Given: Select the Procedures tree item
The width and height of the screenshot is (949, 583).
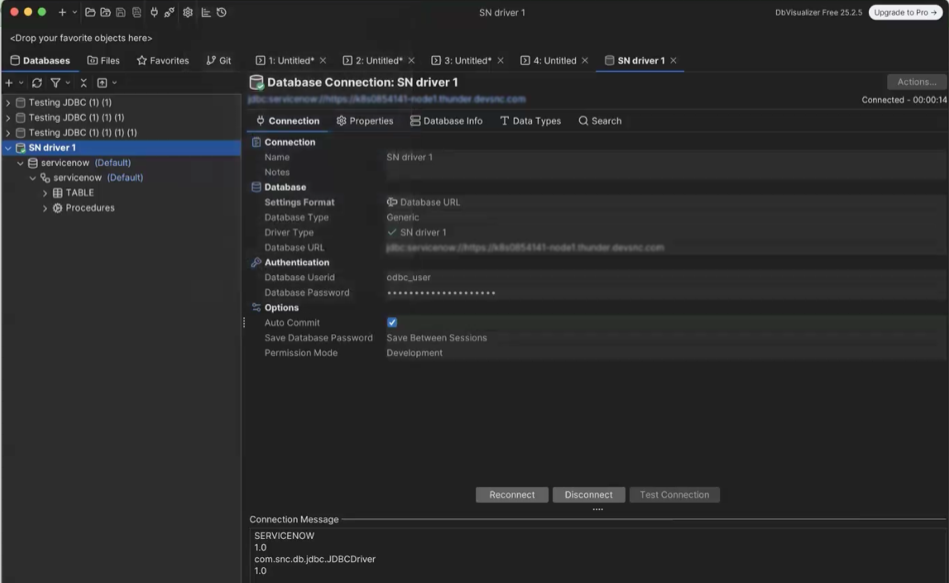Looking at the screenshot, I should [90, 208].
